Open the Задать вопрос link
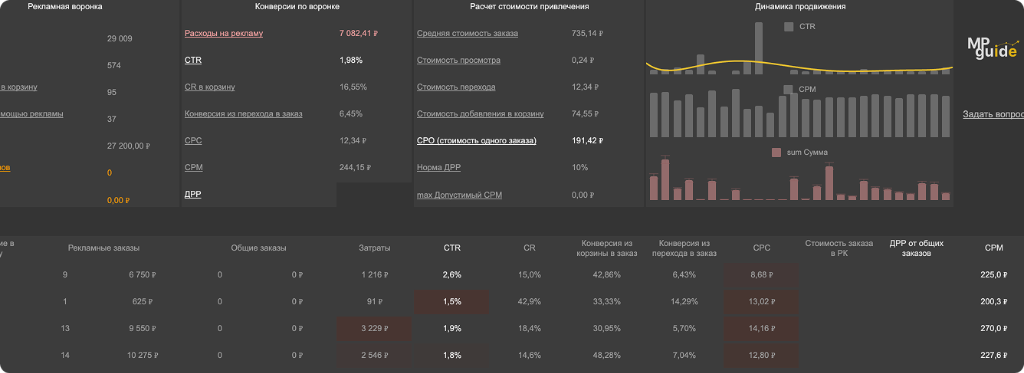This screenshot has height=373, width=1024. 993,114
